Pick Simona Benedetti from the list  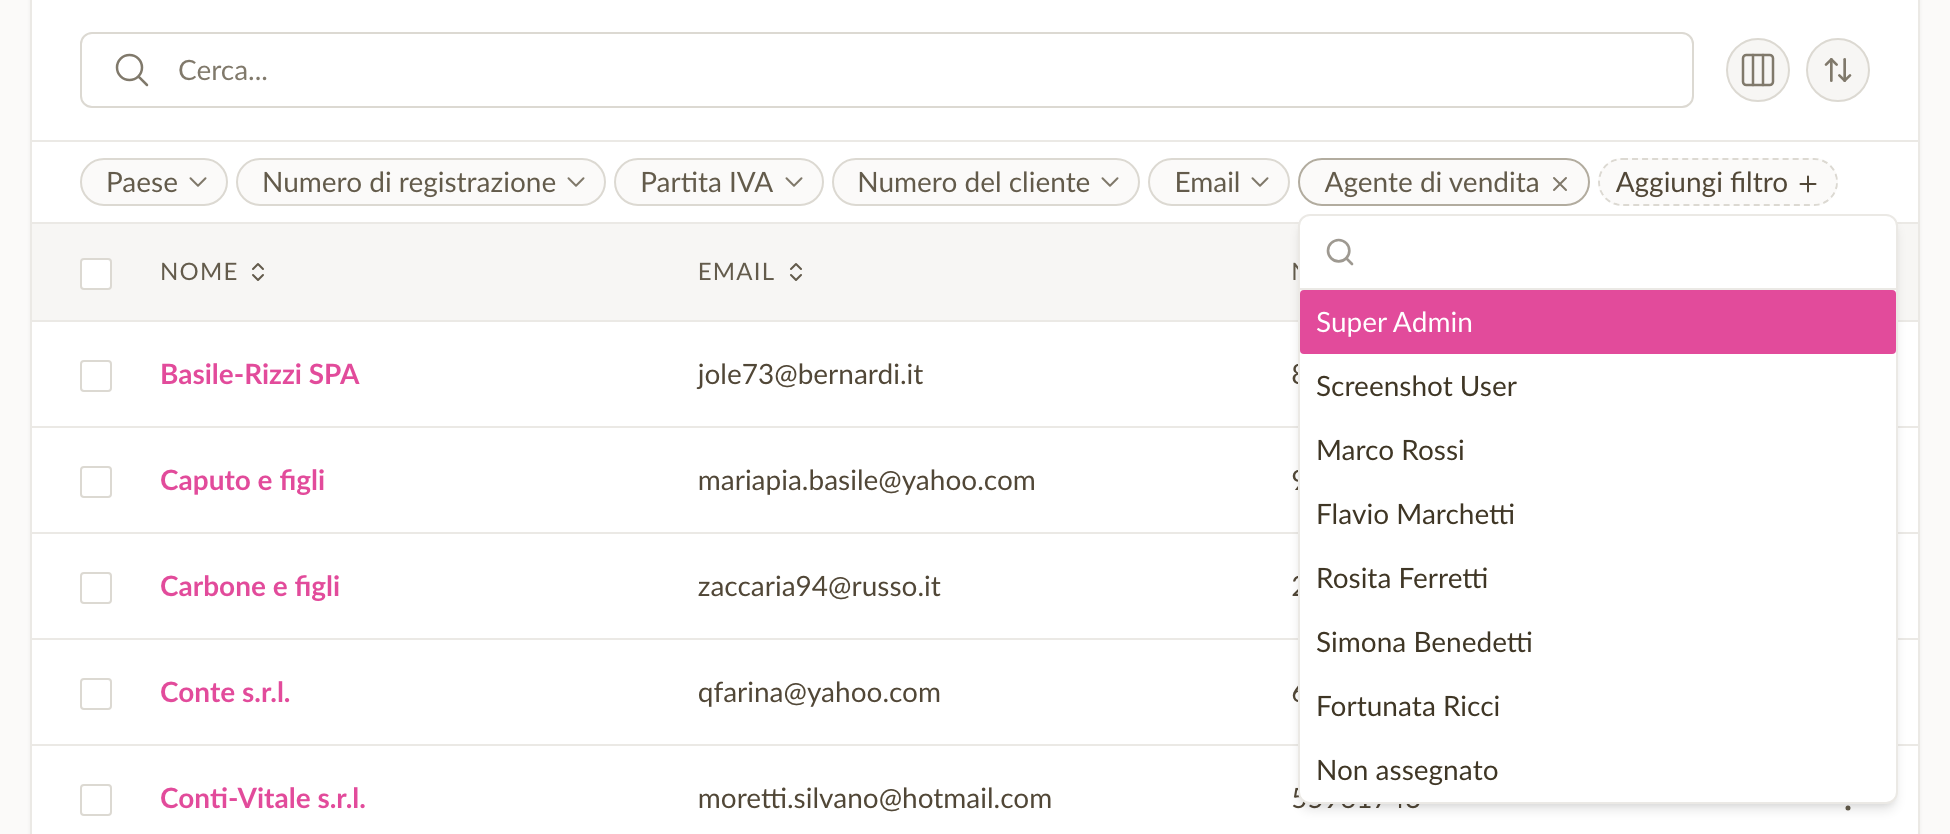click(x=1598, y=642)
